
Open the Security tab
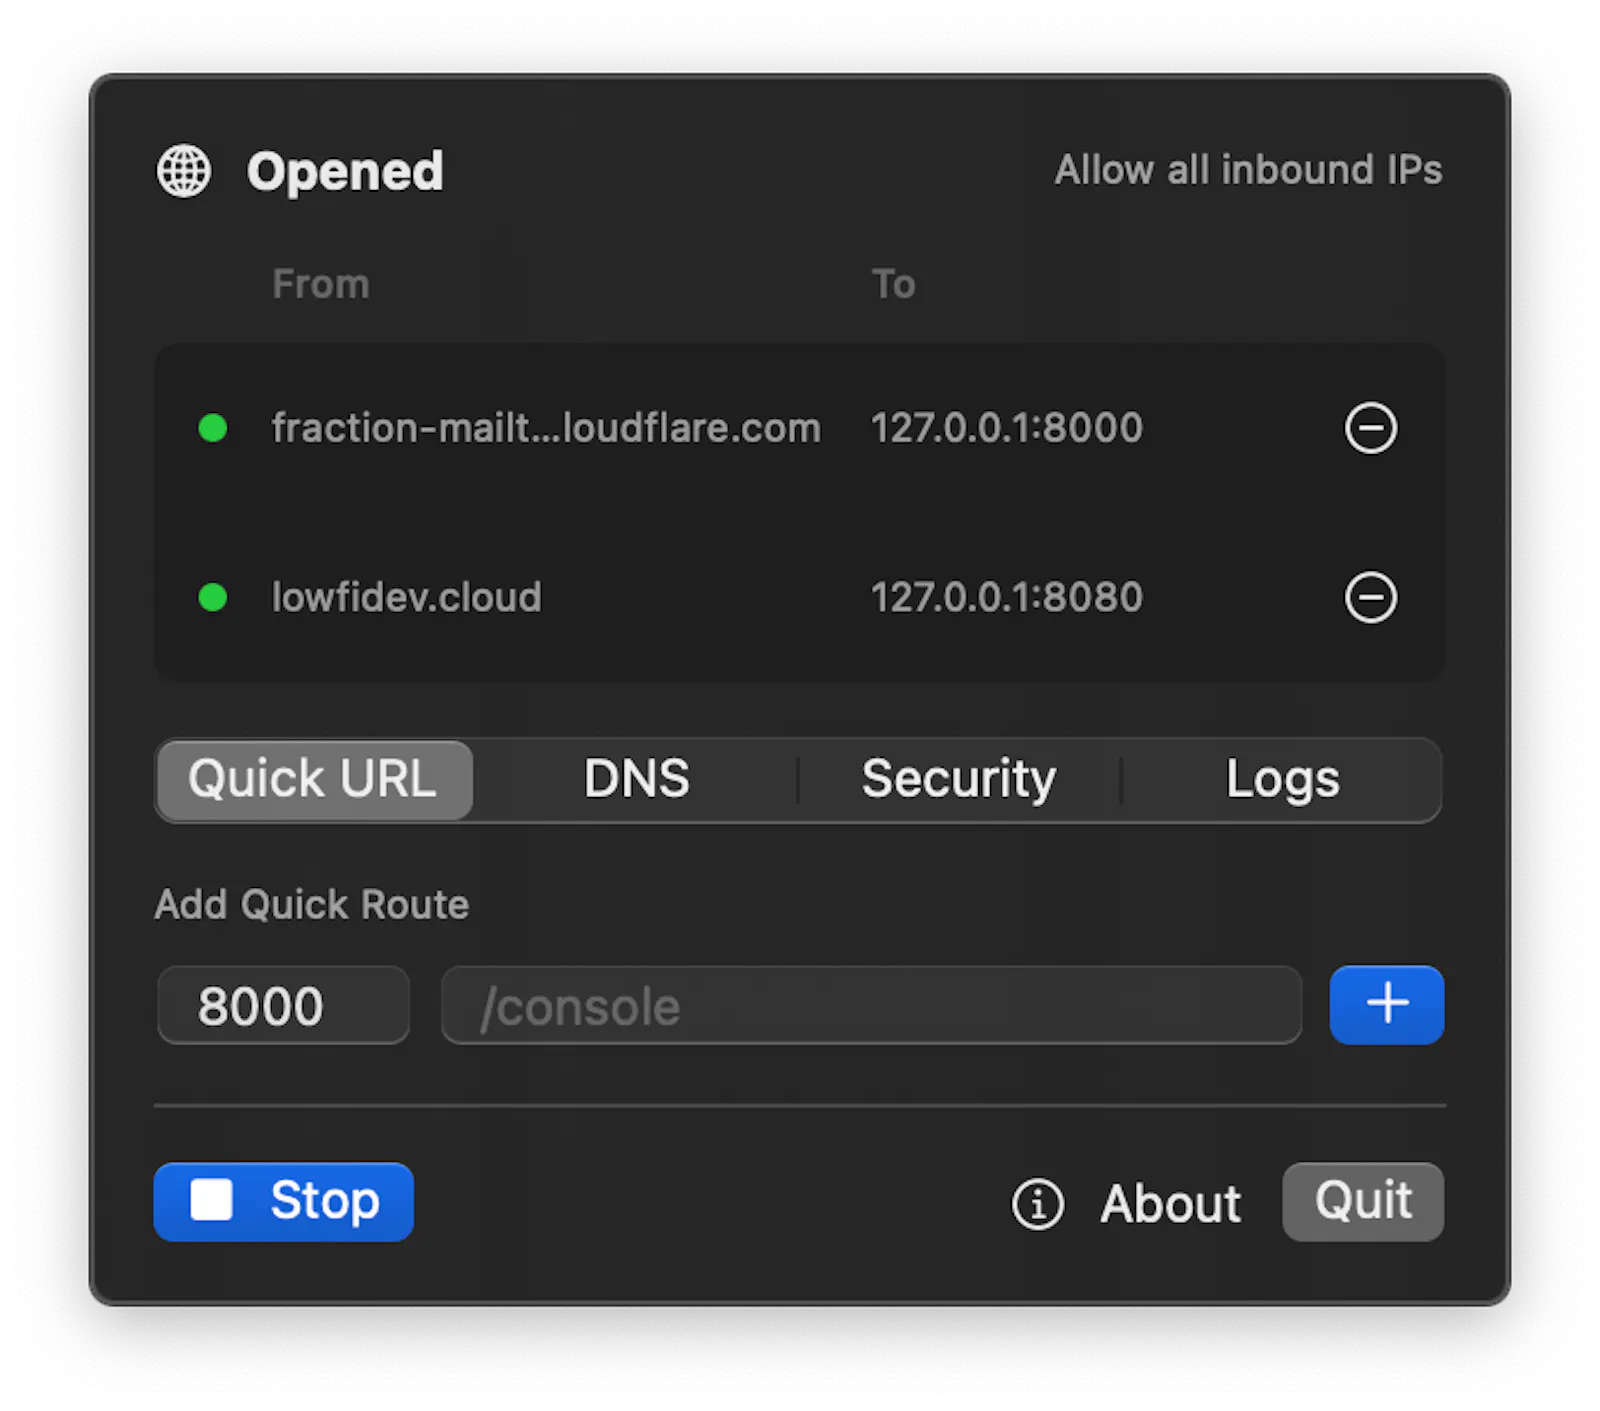pyautogui.click(x=959, y=780)
